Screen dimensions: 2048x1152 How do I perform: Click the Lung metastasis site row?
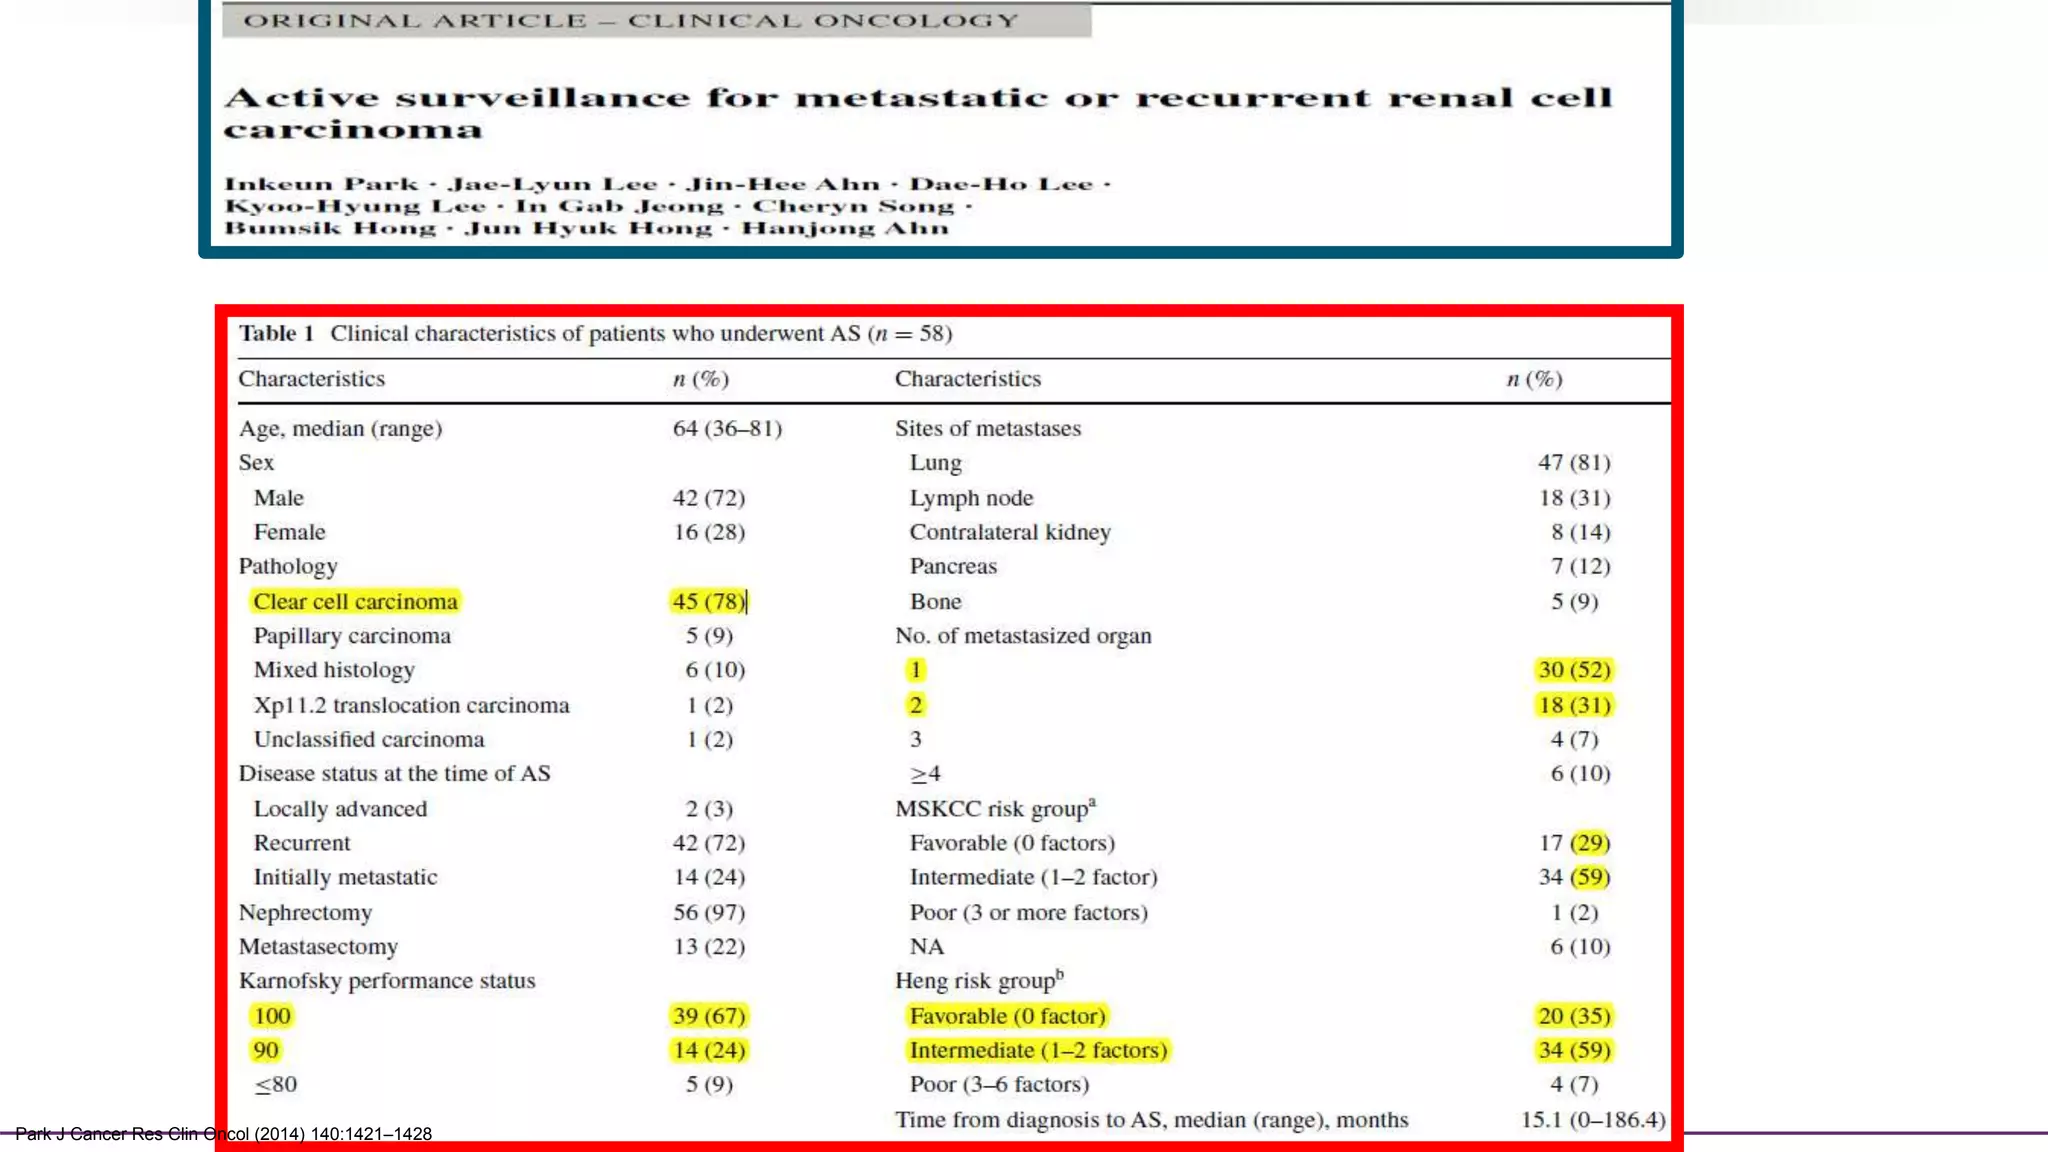[935, 463]
